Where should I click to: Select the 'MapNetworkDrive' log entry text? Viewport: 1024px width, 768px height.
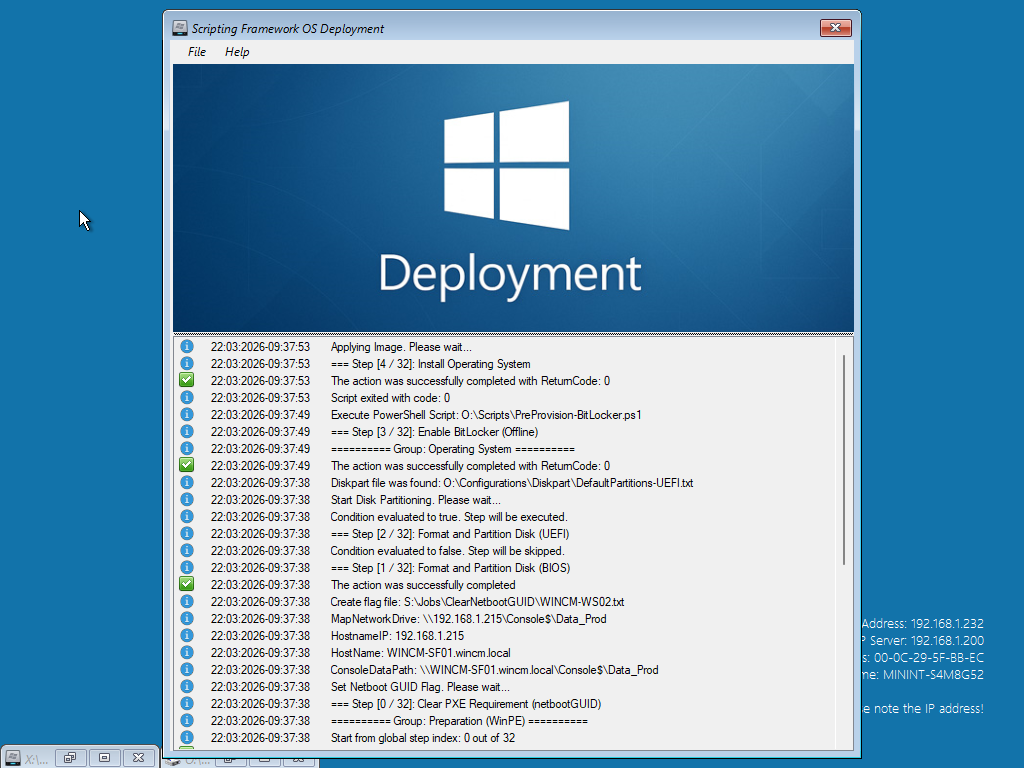(x=468, y=619)
